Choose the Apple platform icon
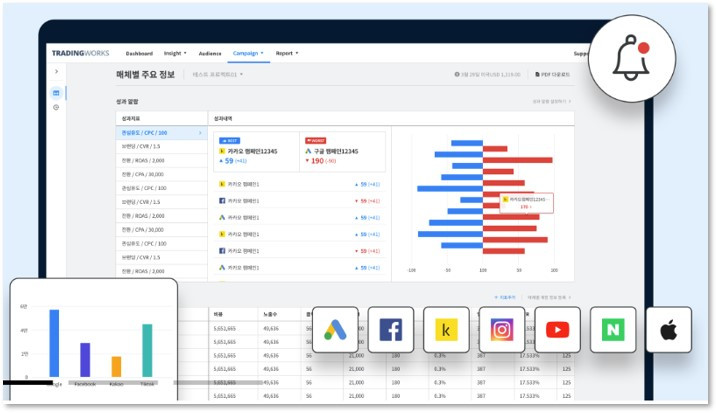This screenshot has height=413, width=717. pyautogui.click(x=669, y=330)
